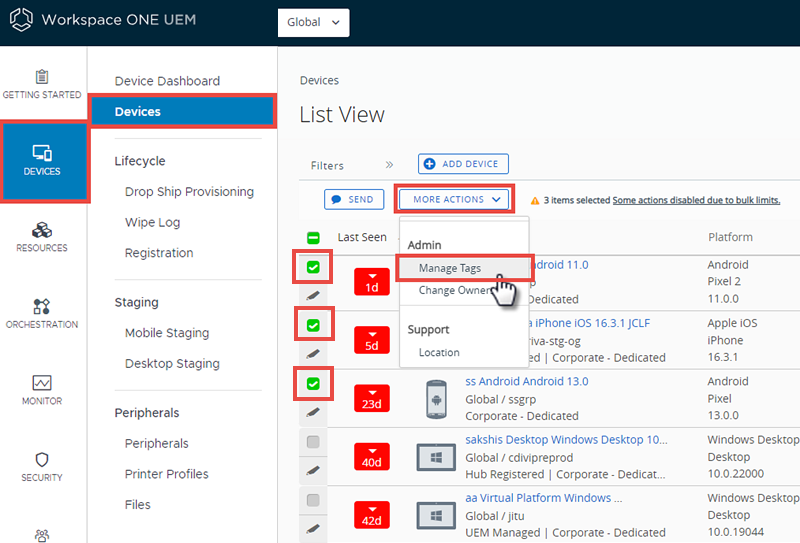Open aa Virtual Platform Windows link
800x543 pixels.
click(x=543, y=498)
